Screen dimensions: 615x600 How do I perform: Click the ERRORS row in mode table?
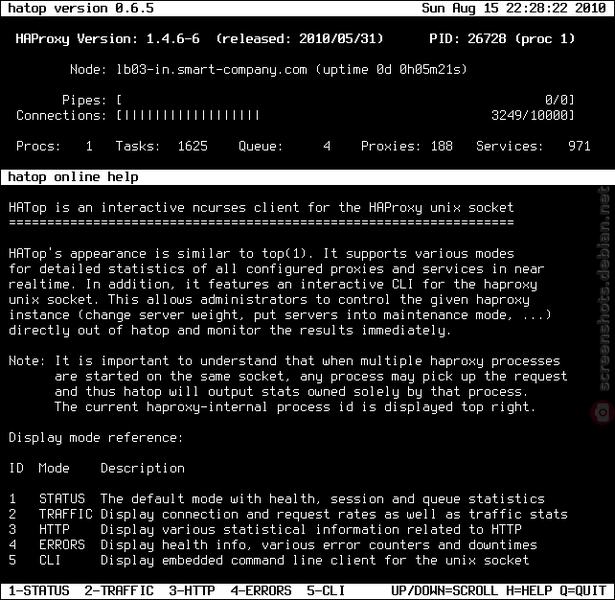(x=273, y=545)
